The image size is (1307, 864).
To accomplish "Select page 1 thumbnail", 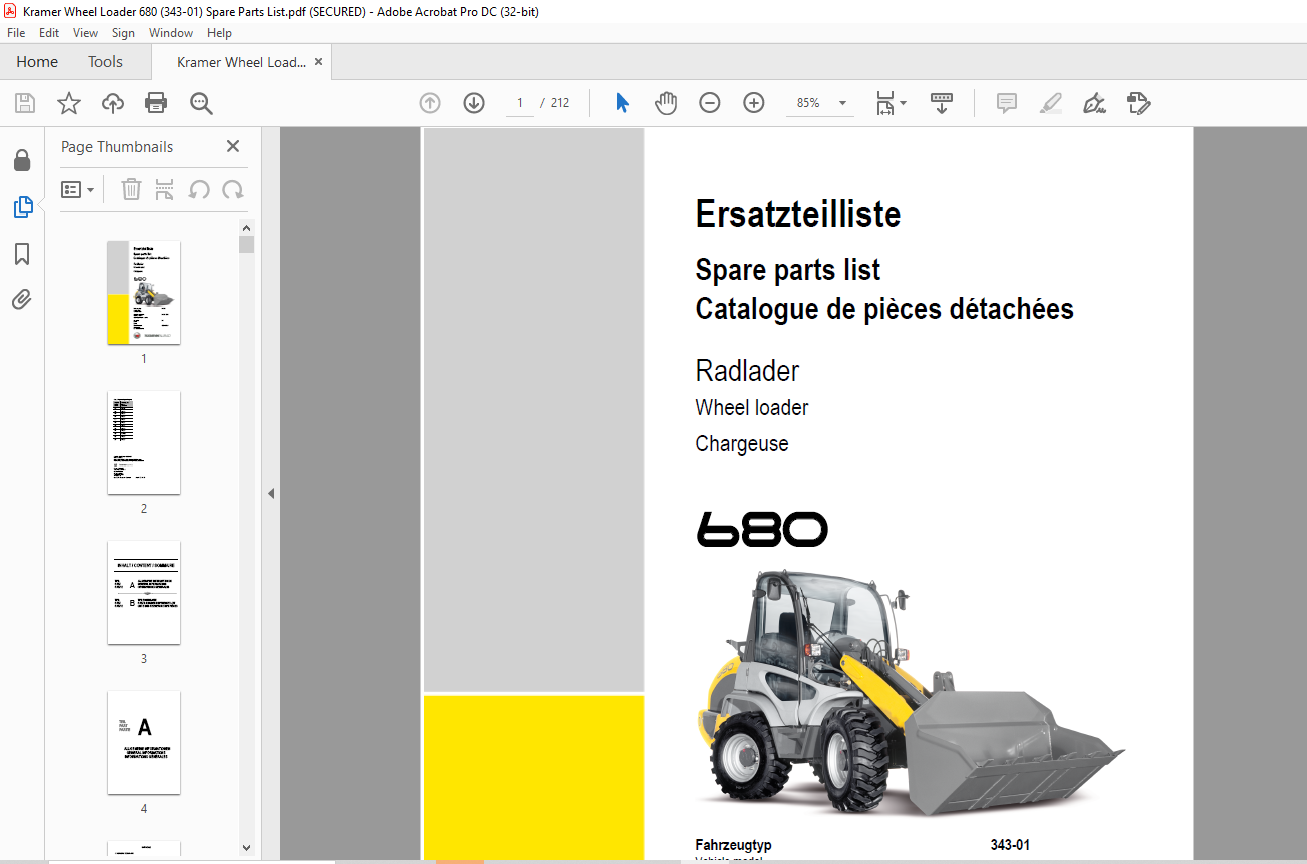I will 144,292.
